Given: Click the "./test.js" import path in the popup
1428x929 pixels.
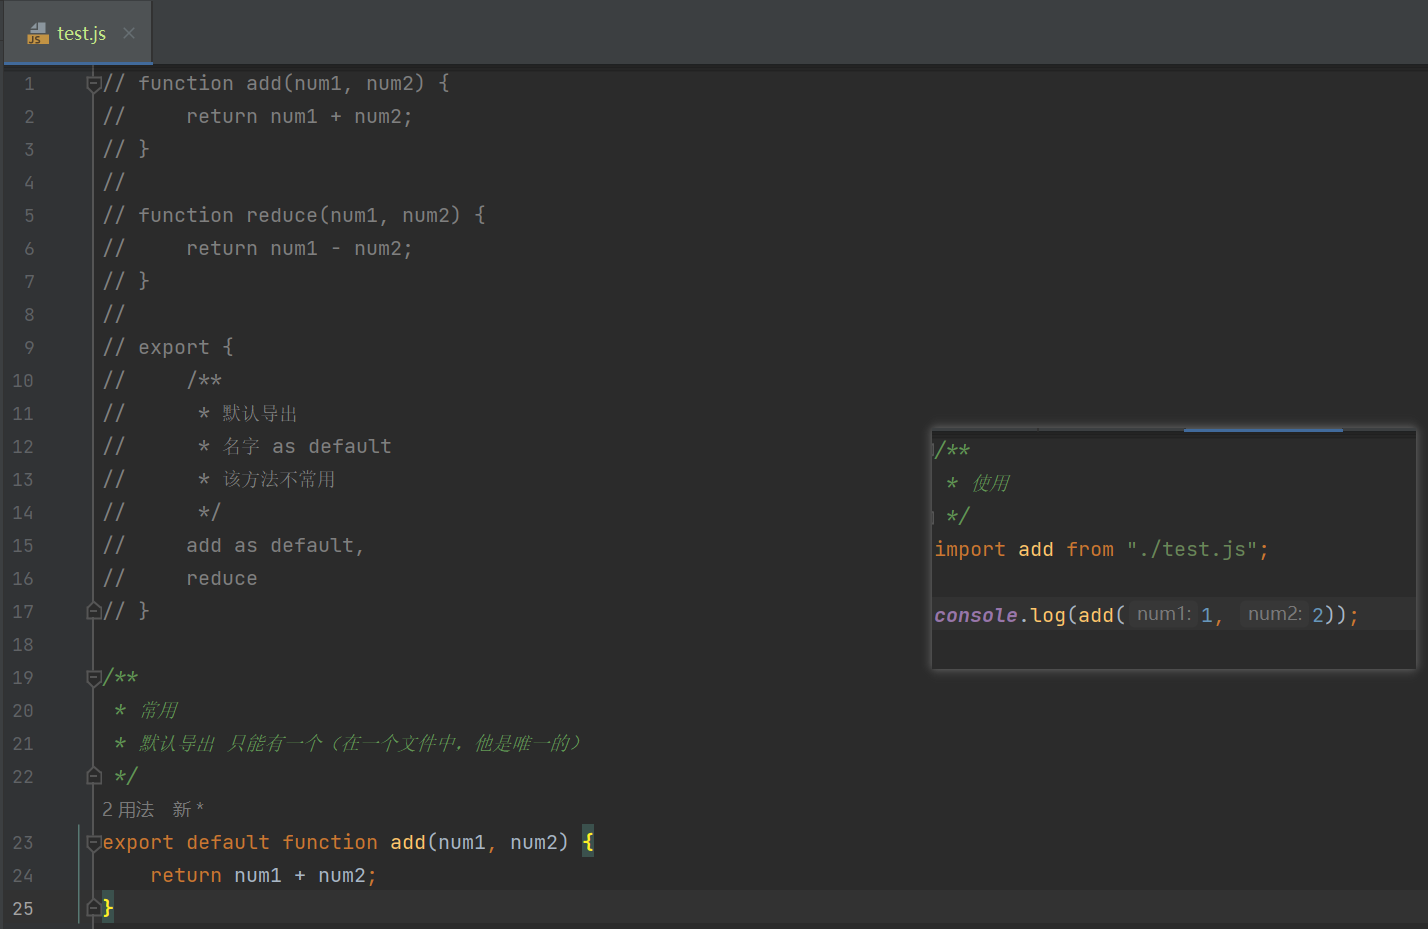Looking at the screenshot, I should click(1191, 549).
